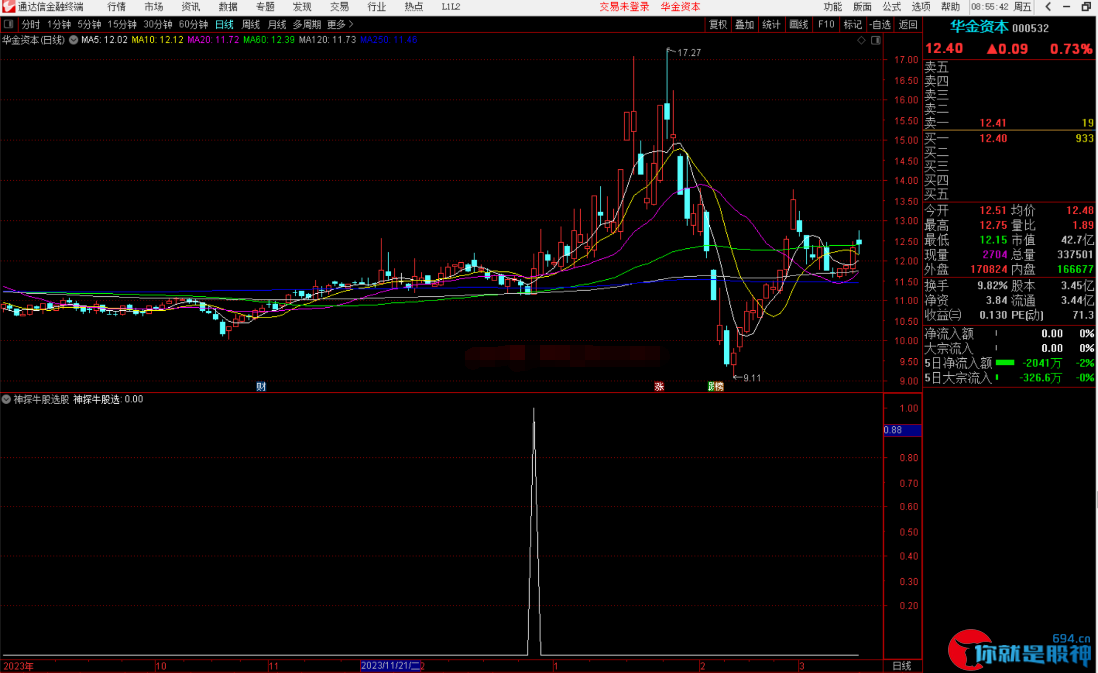1098x673 pixels.
Task: Open the 公式 menu
Action: click(891, 6)
